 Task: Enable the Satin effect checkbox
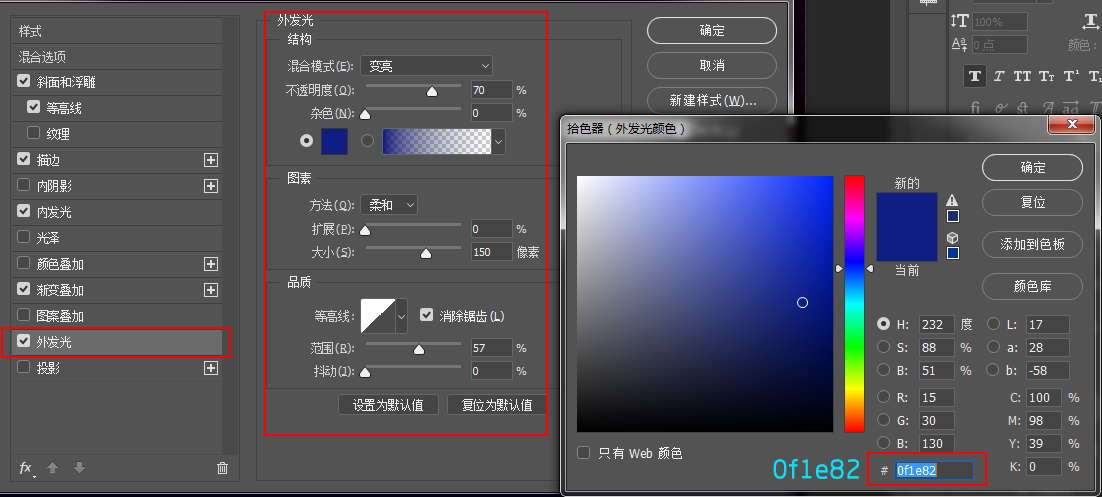tap(23, 238)
